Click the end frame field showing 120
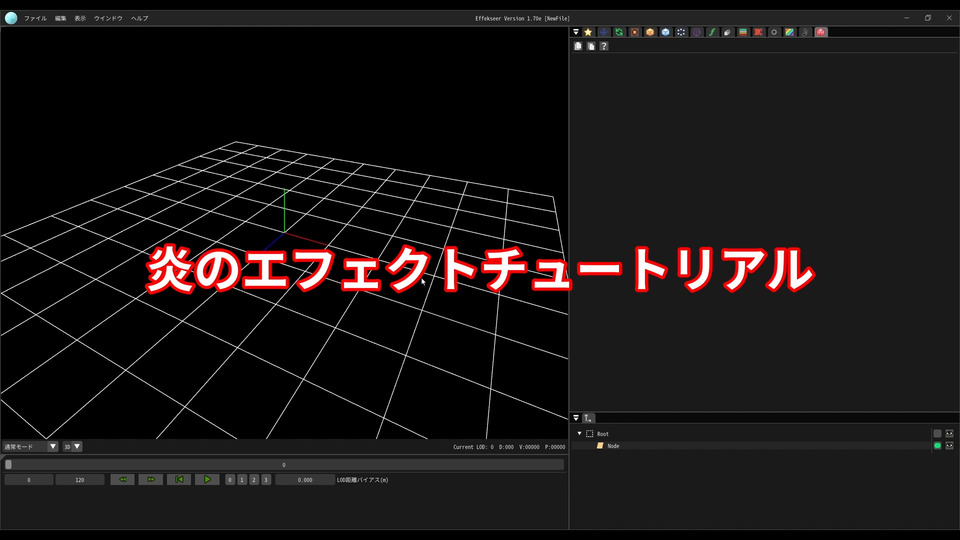The width and height of the screenshot is (960, 540). [80, 480]
